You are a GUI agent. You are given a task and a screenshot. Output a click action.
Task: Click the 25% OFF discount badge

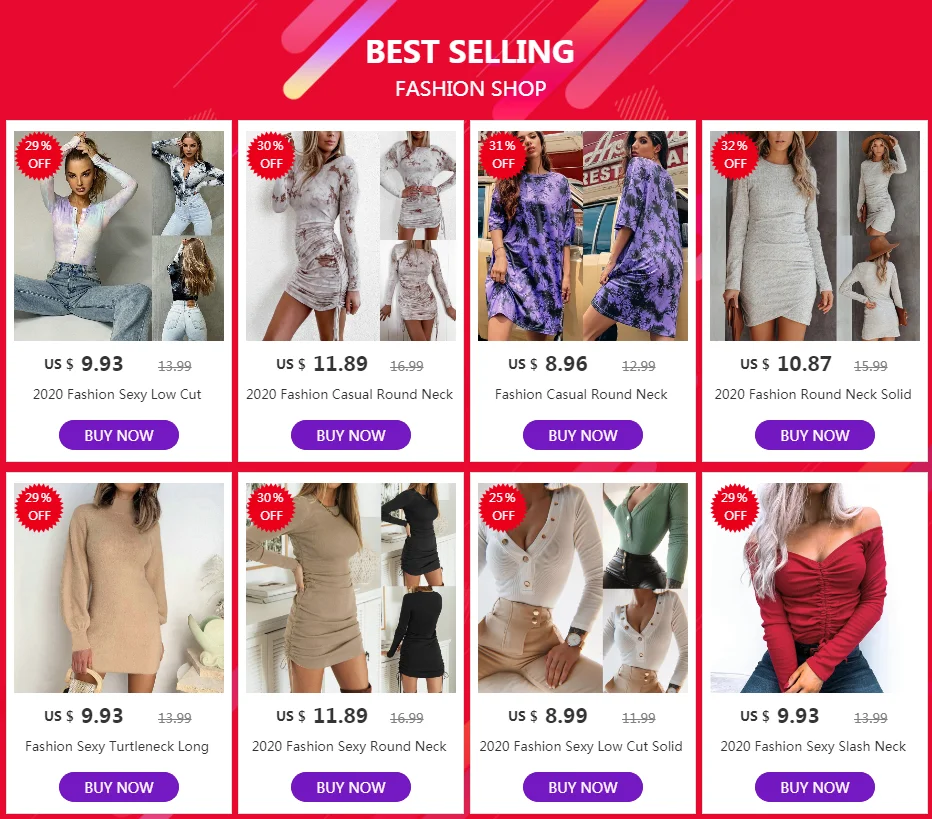[x=502, y=506]
